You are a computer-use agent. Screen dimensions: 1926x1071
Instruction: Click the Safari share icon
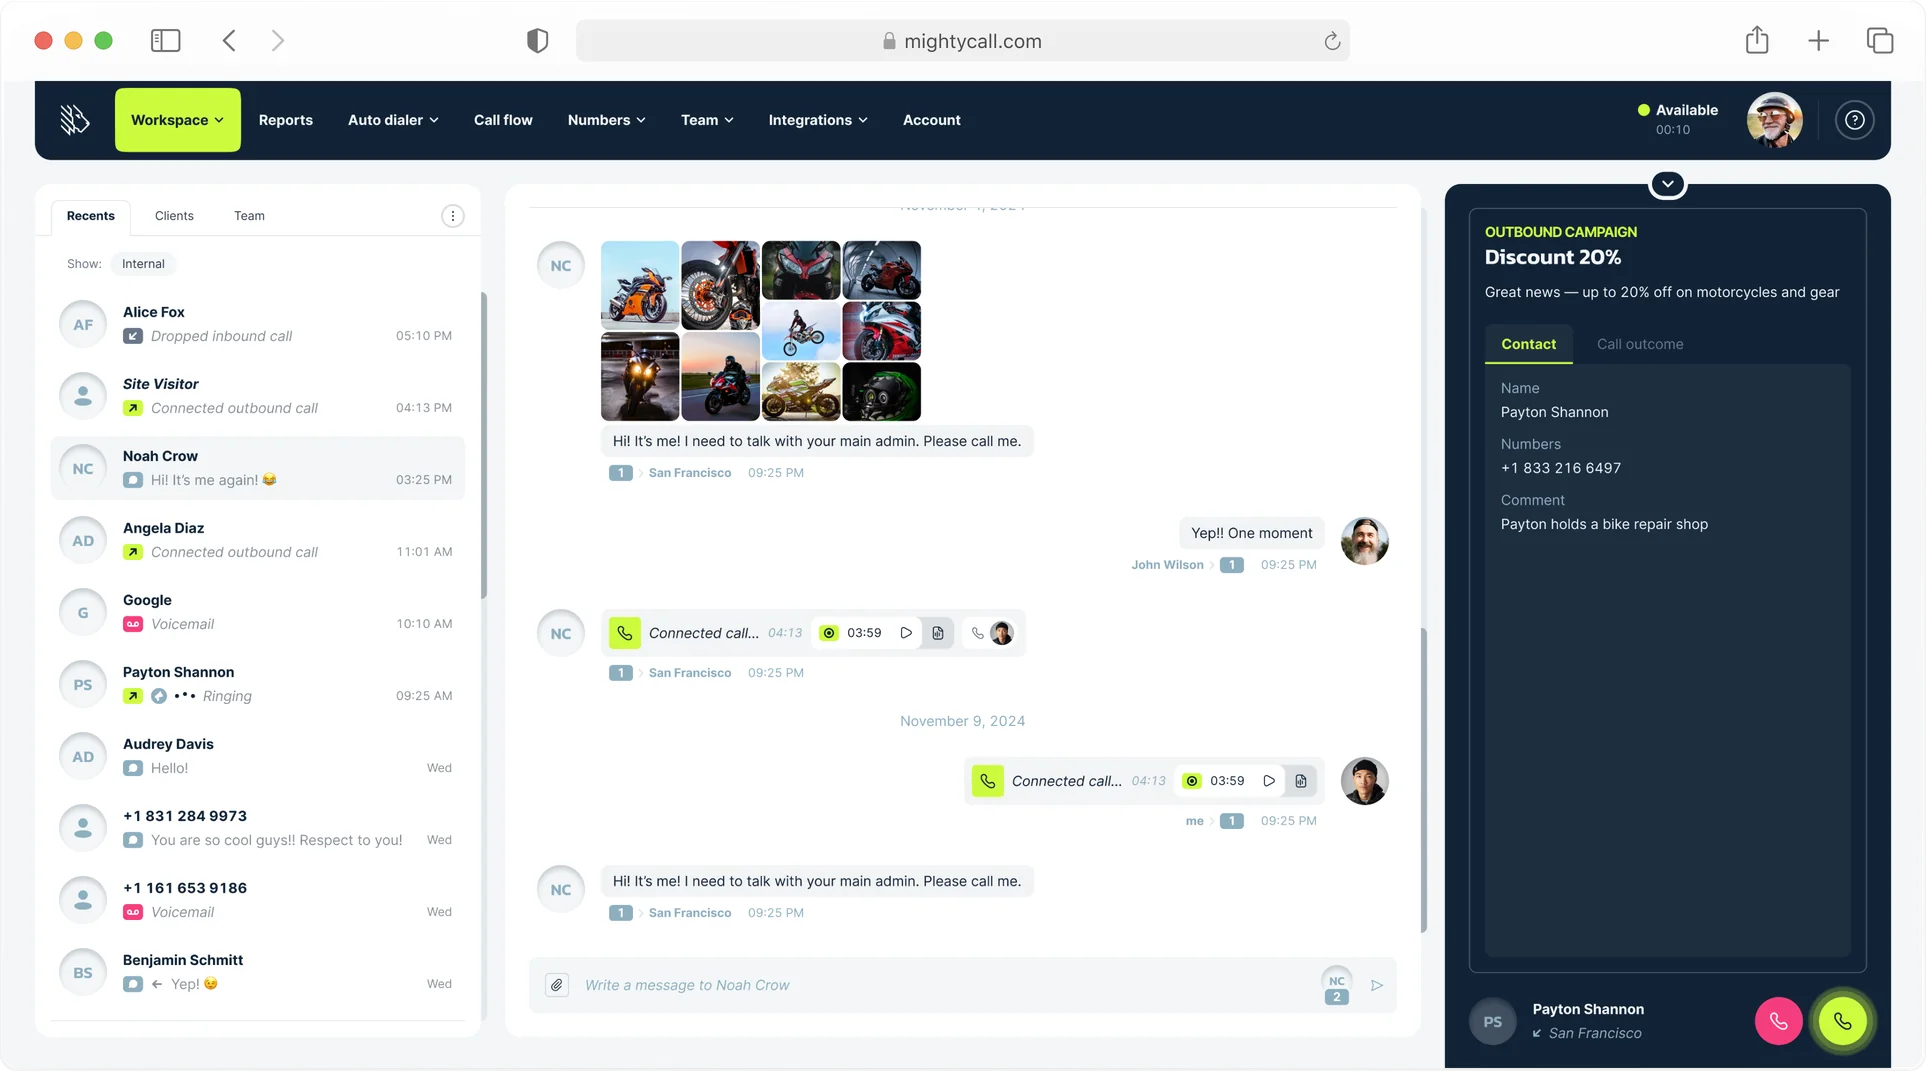point(1757,40)
